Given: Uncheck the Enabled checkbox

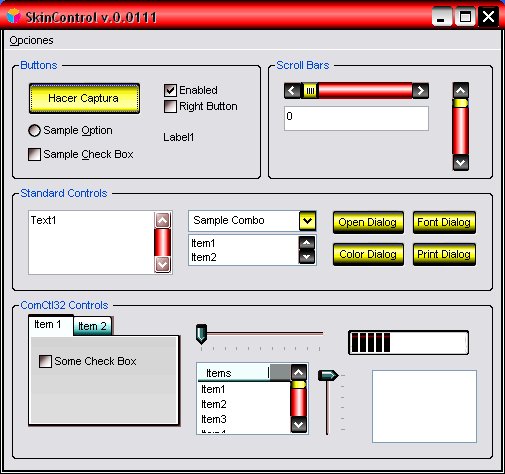Looking at the screenshot, I should click(x=170, y=90).
